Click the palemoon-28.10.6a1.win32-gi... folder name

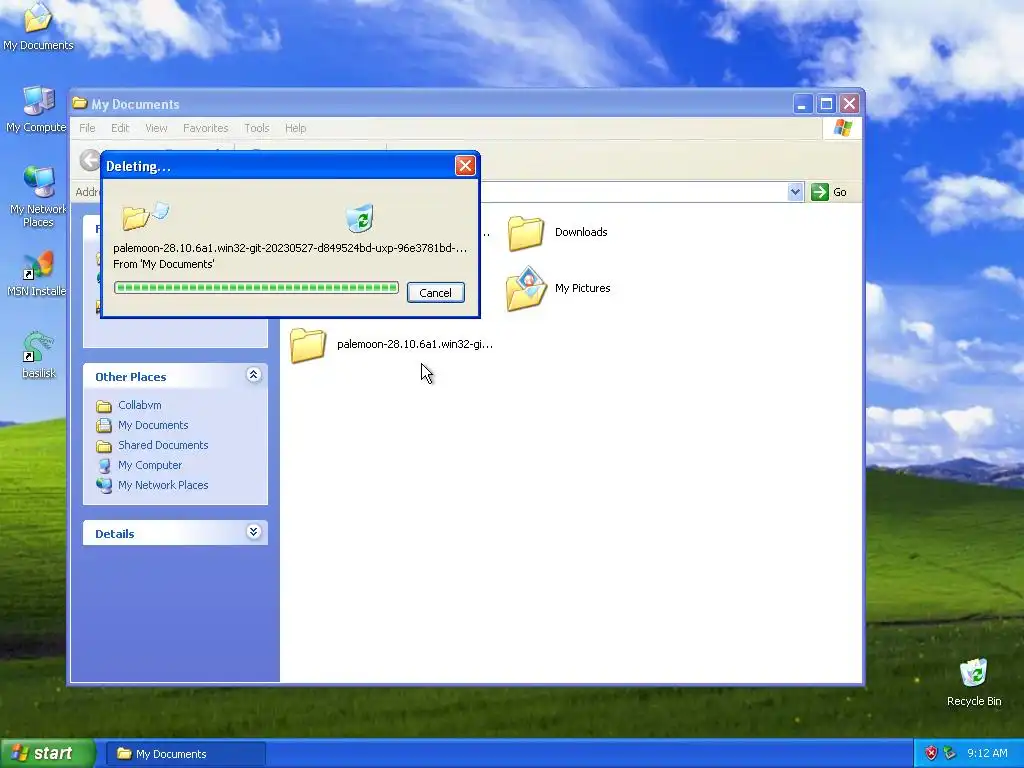click(x=415, y=344)
